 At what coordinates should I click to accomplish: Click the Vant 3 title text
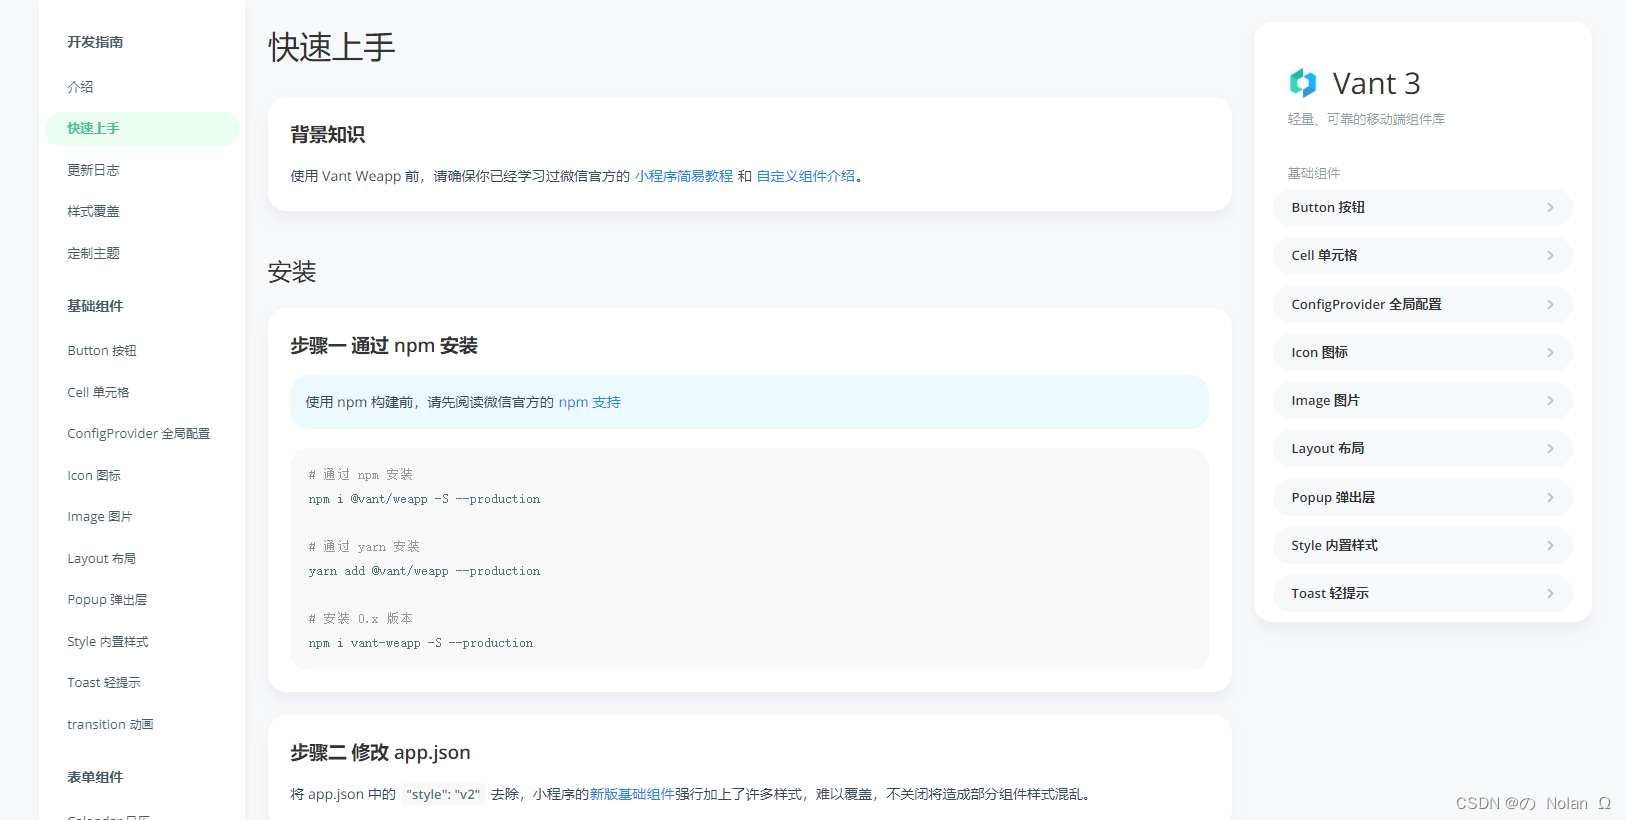click(1376, 84)
